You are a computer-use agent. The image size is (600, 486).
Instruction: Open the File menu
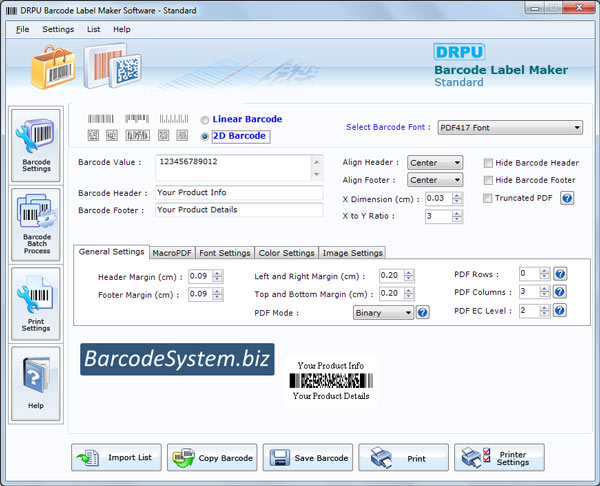[x=22, y=29]
